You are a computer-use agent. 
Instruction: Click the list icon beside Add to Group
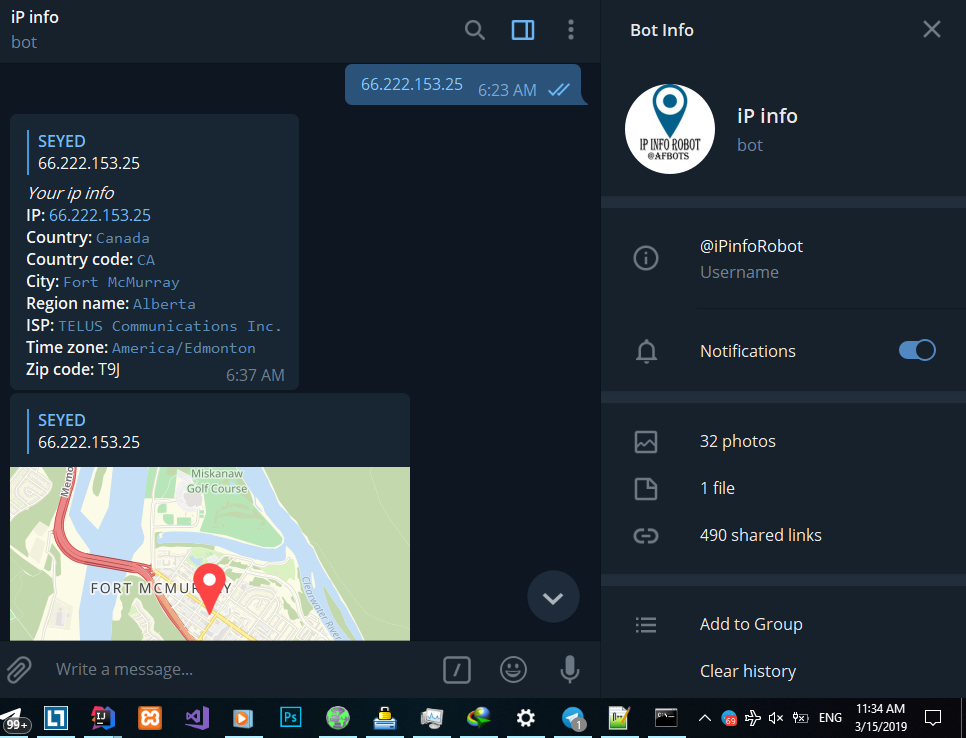pos(646,625)
